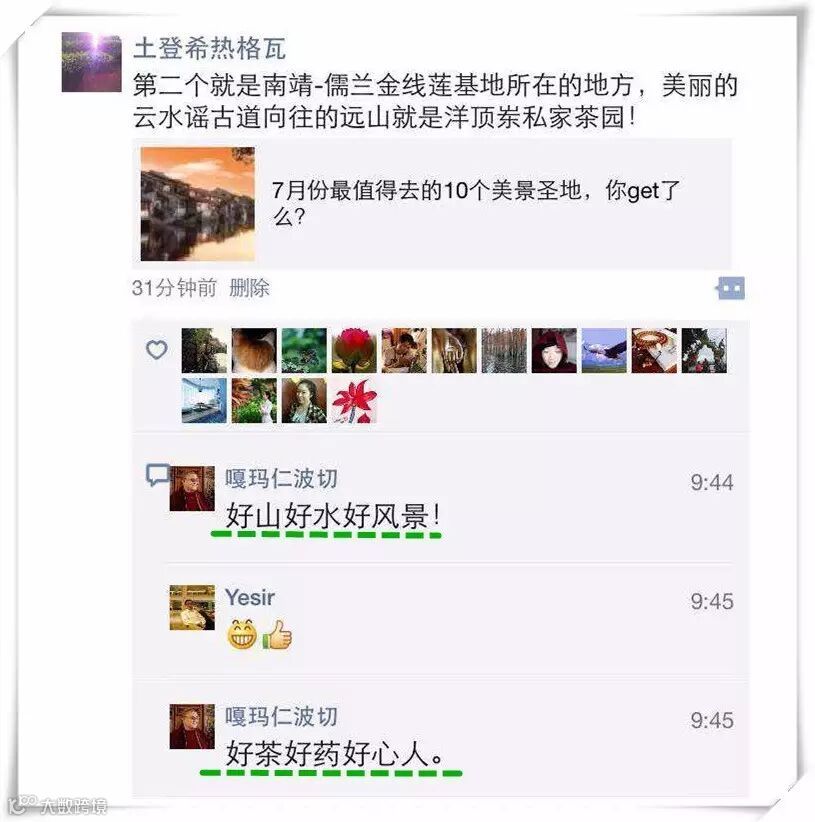Open the eagle photo liker avatar
815x822 pixels.
coord(604,350)
